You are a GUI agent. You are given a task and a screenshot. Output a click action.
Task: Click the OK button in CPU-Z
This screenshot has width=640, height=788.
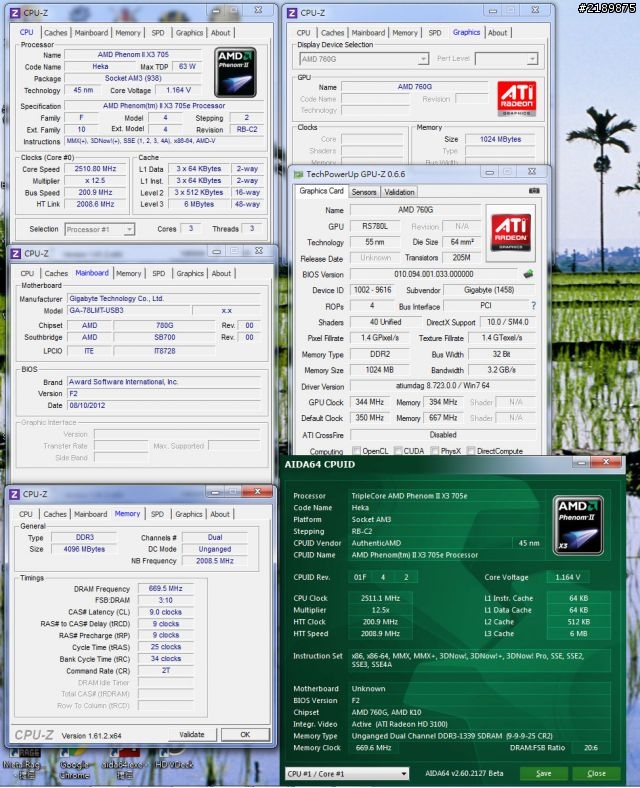coord(245,735)
